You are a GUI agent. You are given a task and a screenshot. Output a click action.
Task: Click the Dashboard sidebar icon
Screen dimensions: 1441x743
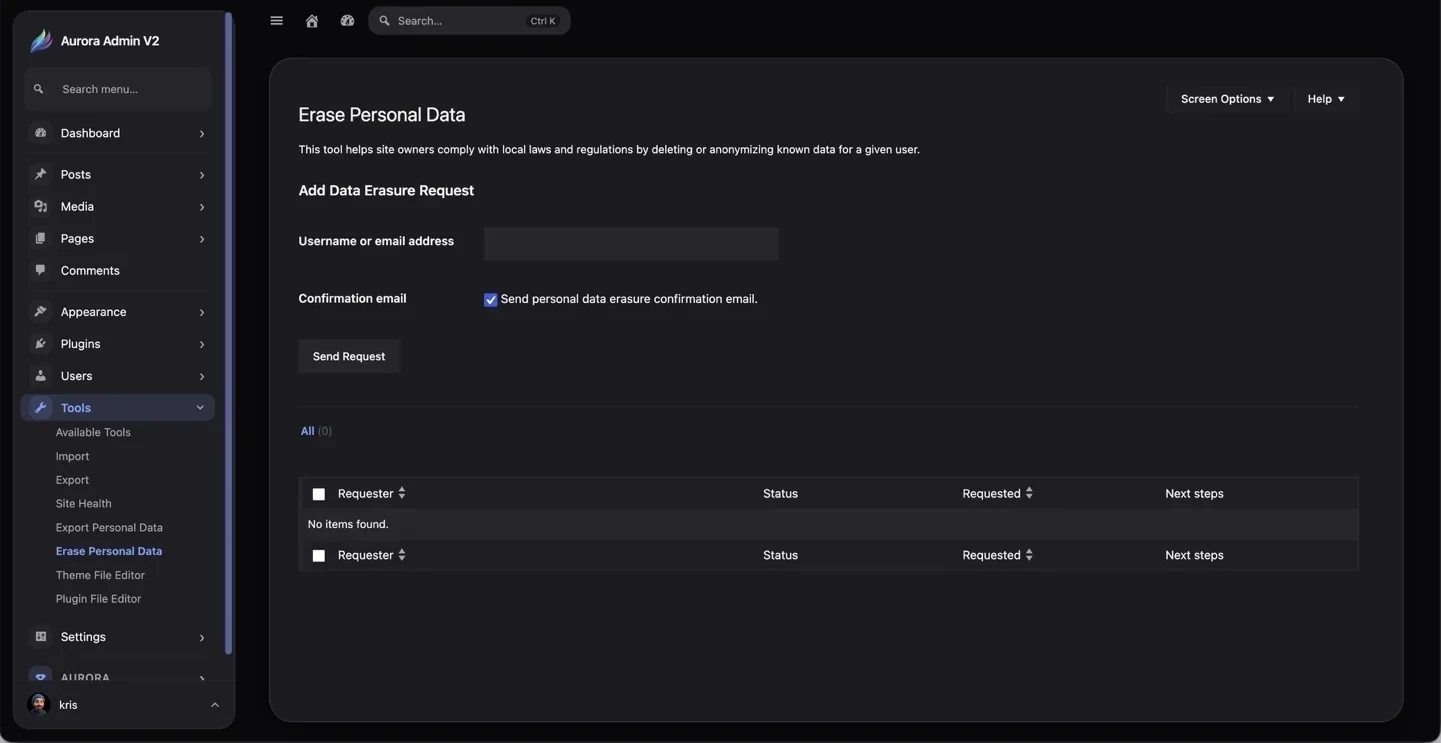[x=41, y=133]
